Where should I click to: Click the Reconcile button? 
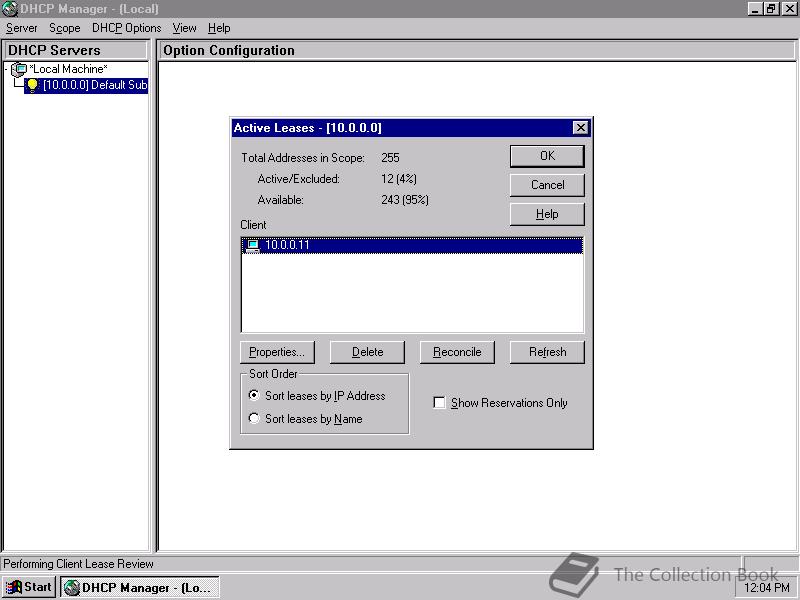457,352
